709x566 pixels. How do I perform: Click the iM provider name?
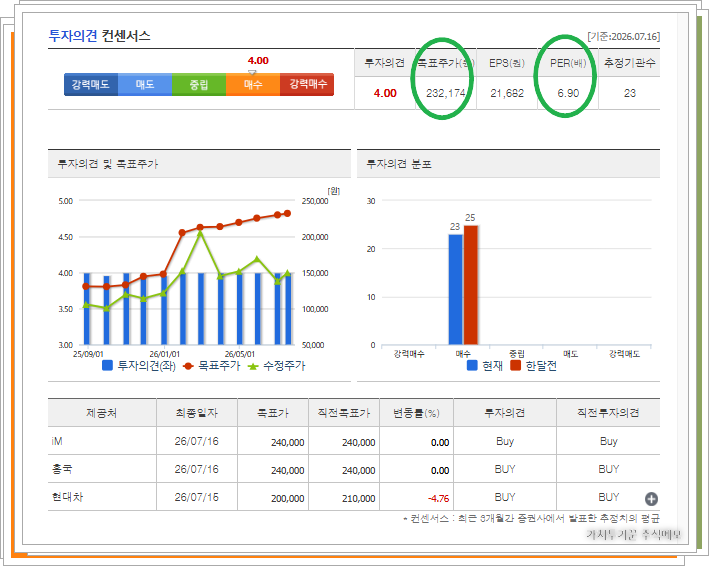(57, 441)
